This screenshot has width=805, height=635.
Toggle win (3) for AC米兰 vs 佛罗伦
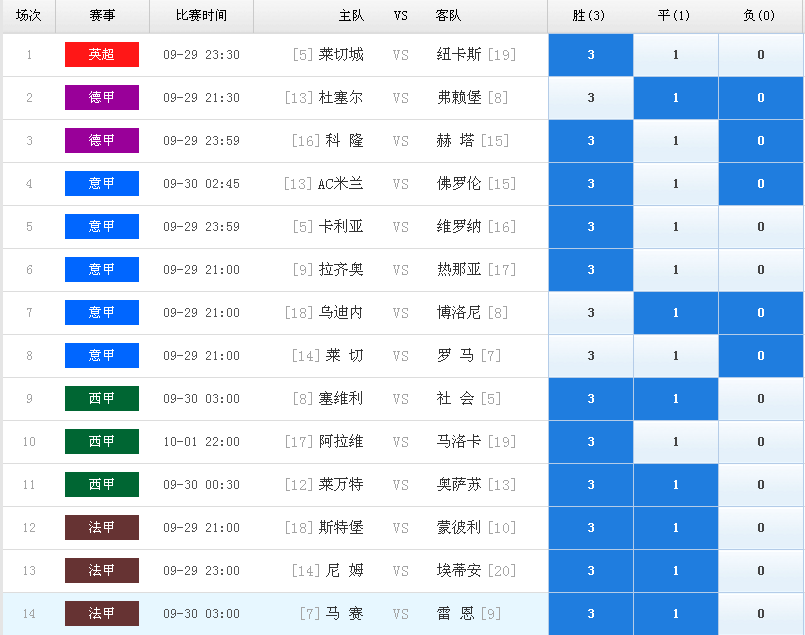click(x=591, y=184)
